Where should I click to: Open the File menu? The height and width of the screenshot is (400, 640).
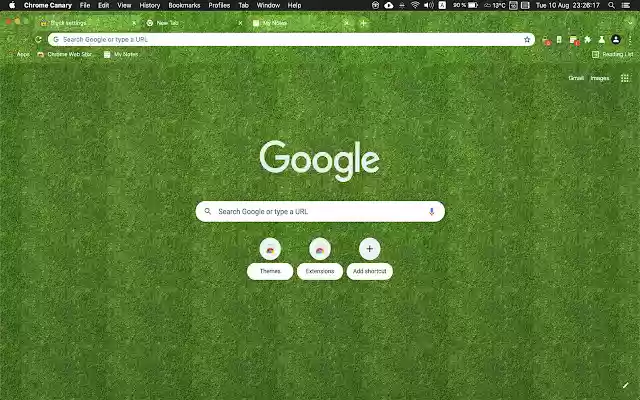[85, 5]
